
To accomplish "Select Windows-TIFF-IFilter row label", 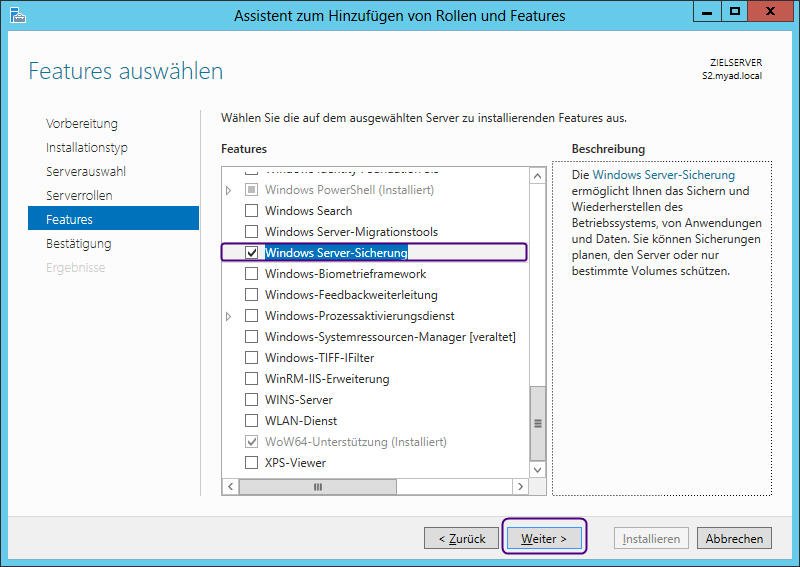I will (319, 358).
